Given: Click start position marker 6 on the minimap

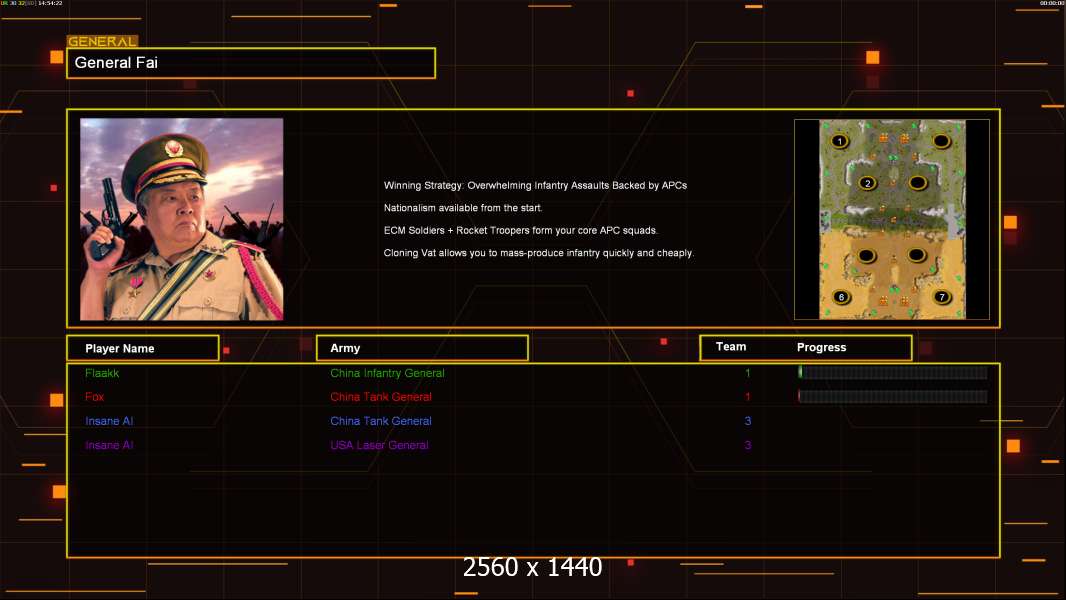Looking at the screenshot, I should coord(842,297).
